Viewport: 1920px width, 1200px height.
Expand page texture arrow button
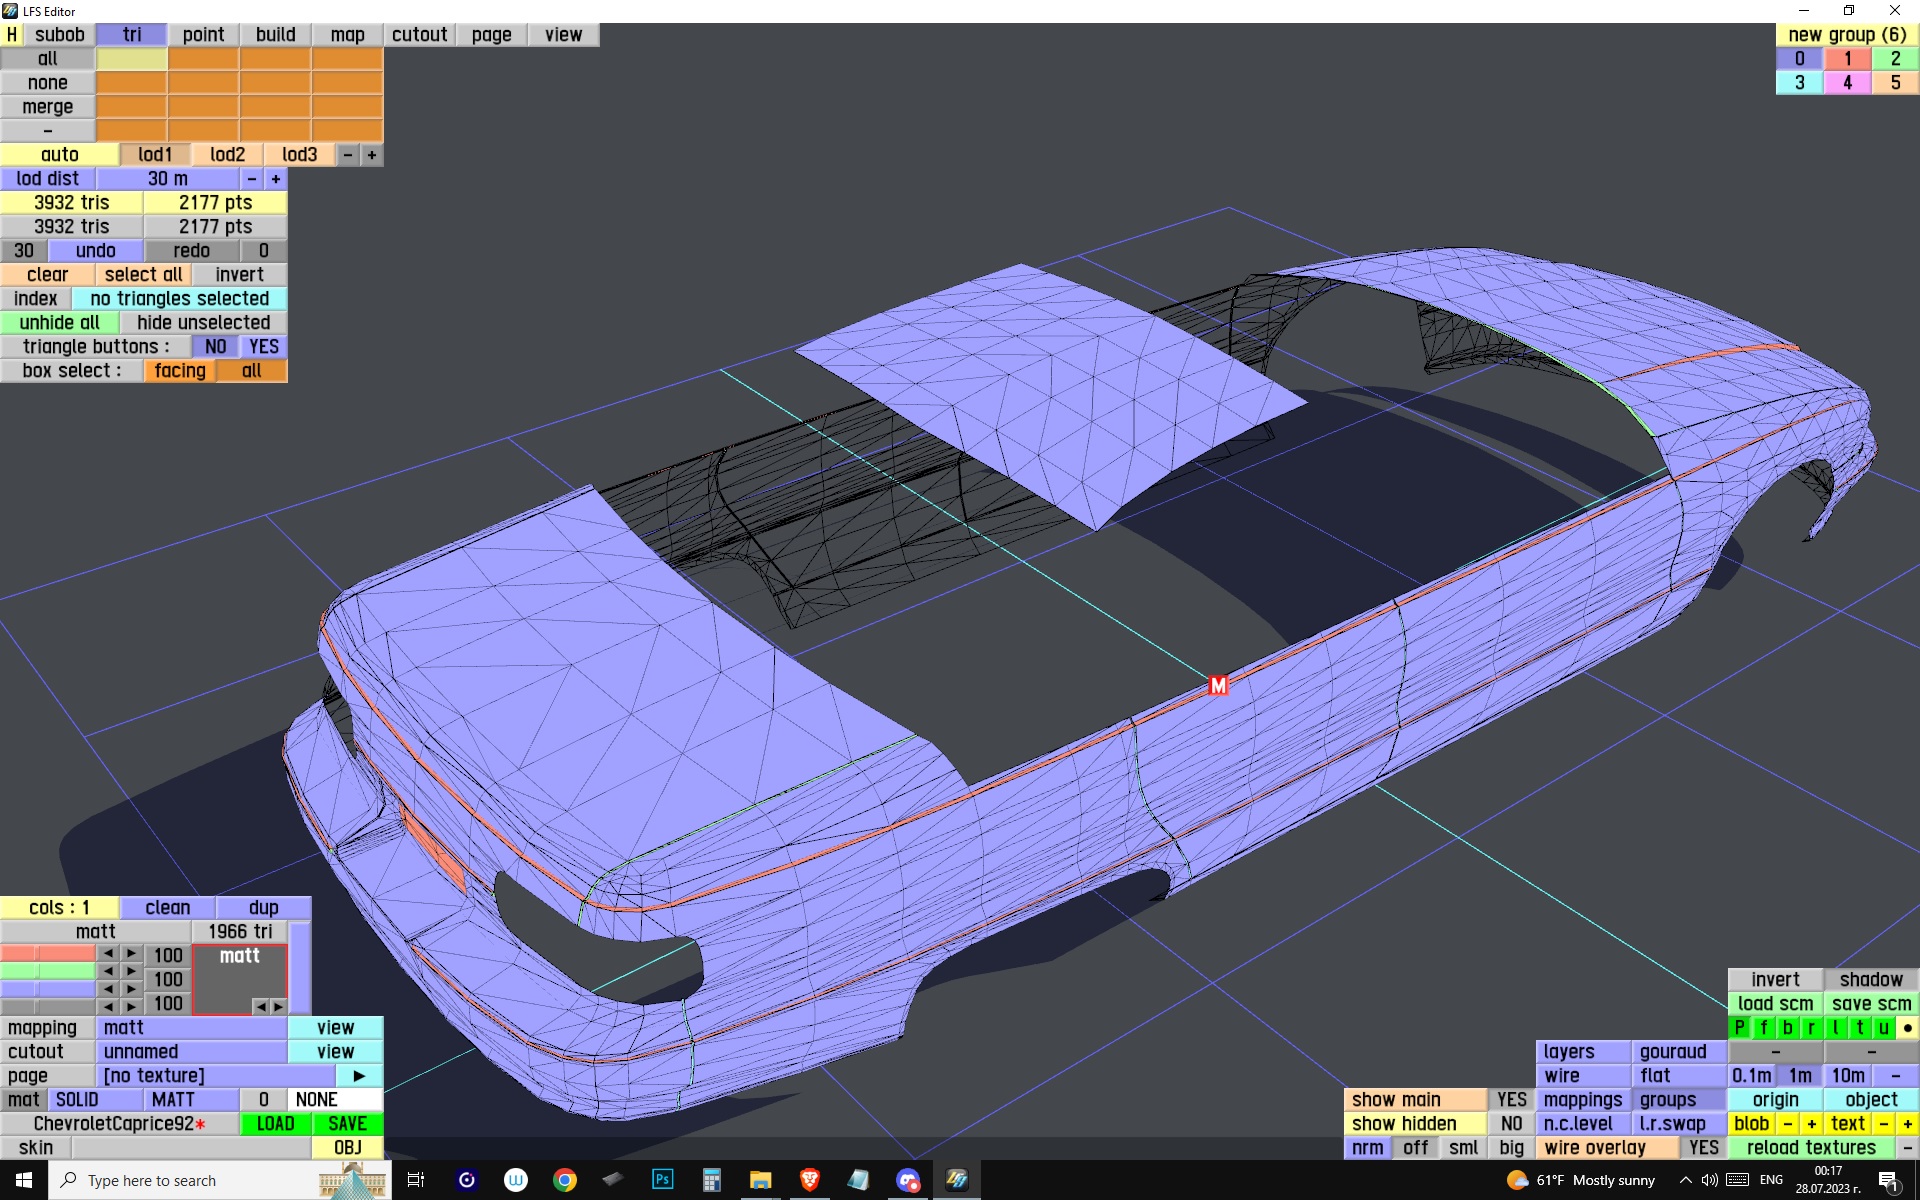click(359, 1075)
